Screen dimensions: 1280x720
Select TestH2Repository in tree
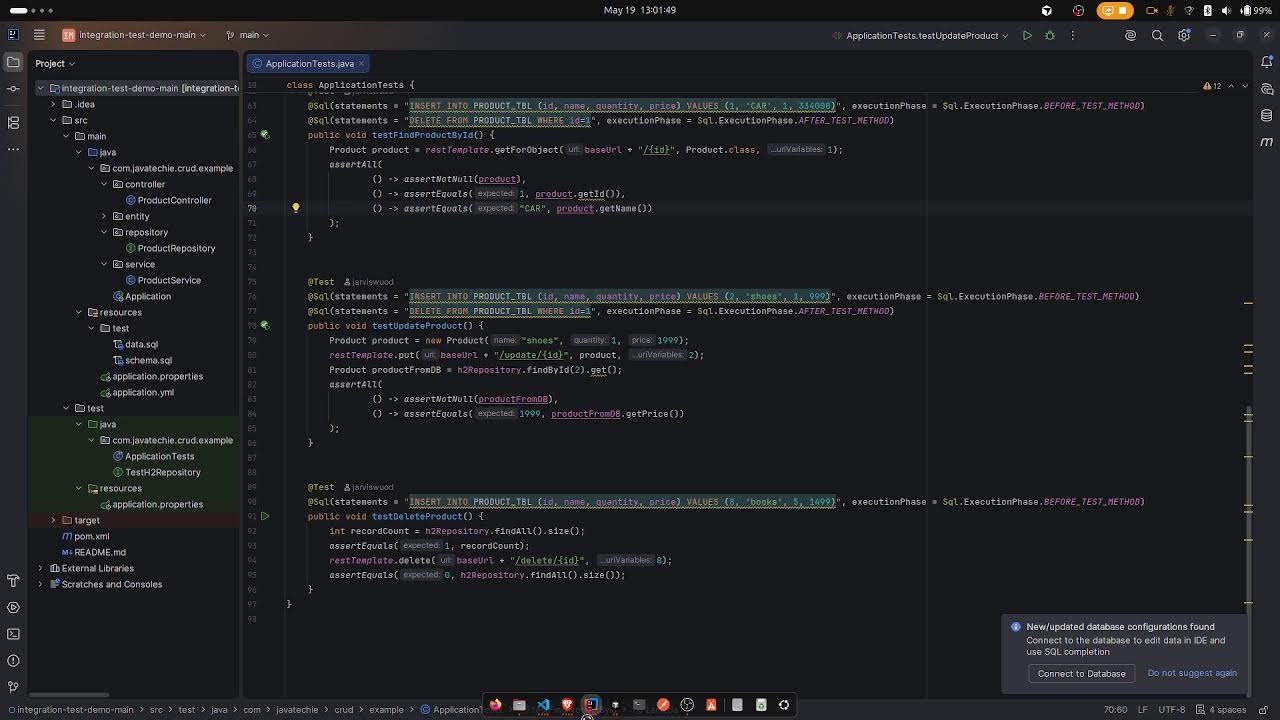[x=163, y=472]
